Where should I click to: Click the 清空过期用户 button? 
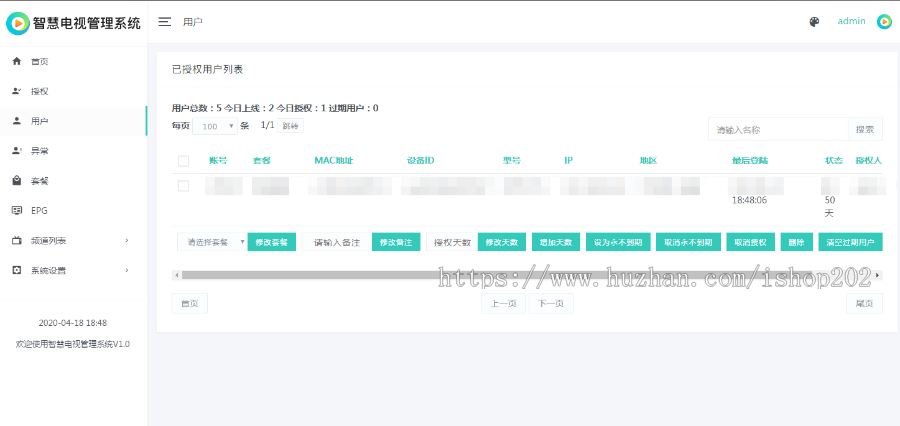850,242
